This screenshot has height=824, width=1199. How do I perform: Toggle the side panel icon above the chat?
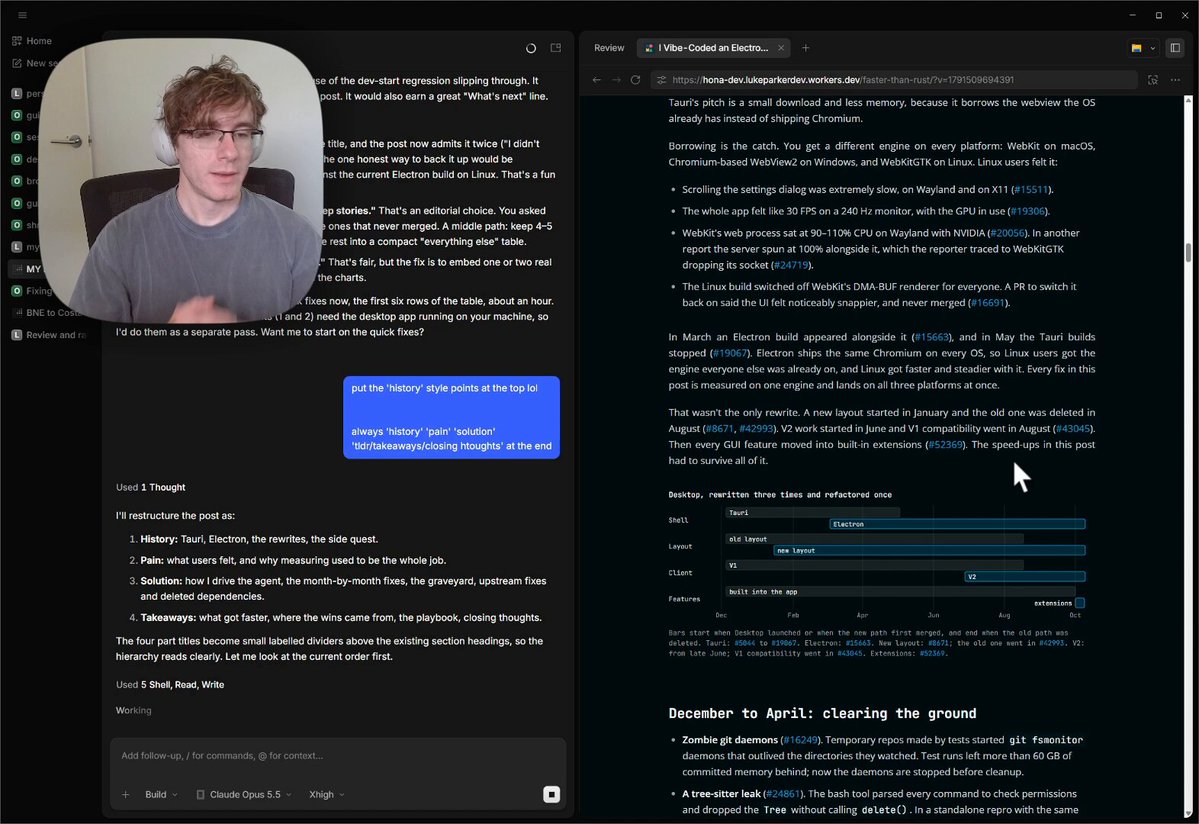[556, 48]
